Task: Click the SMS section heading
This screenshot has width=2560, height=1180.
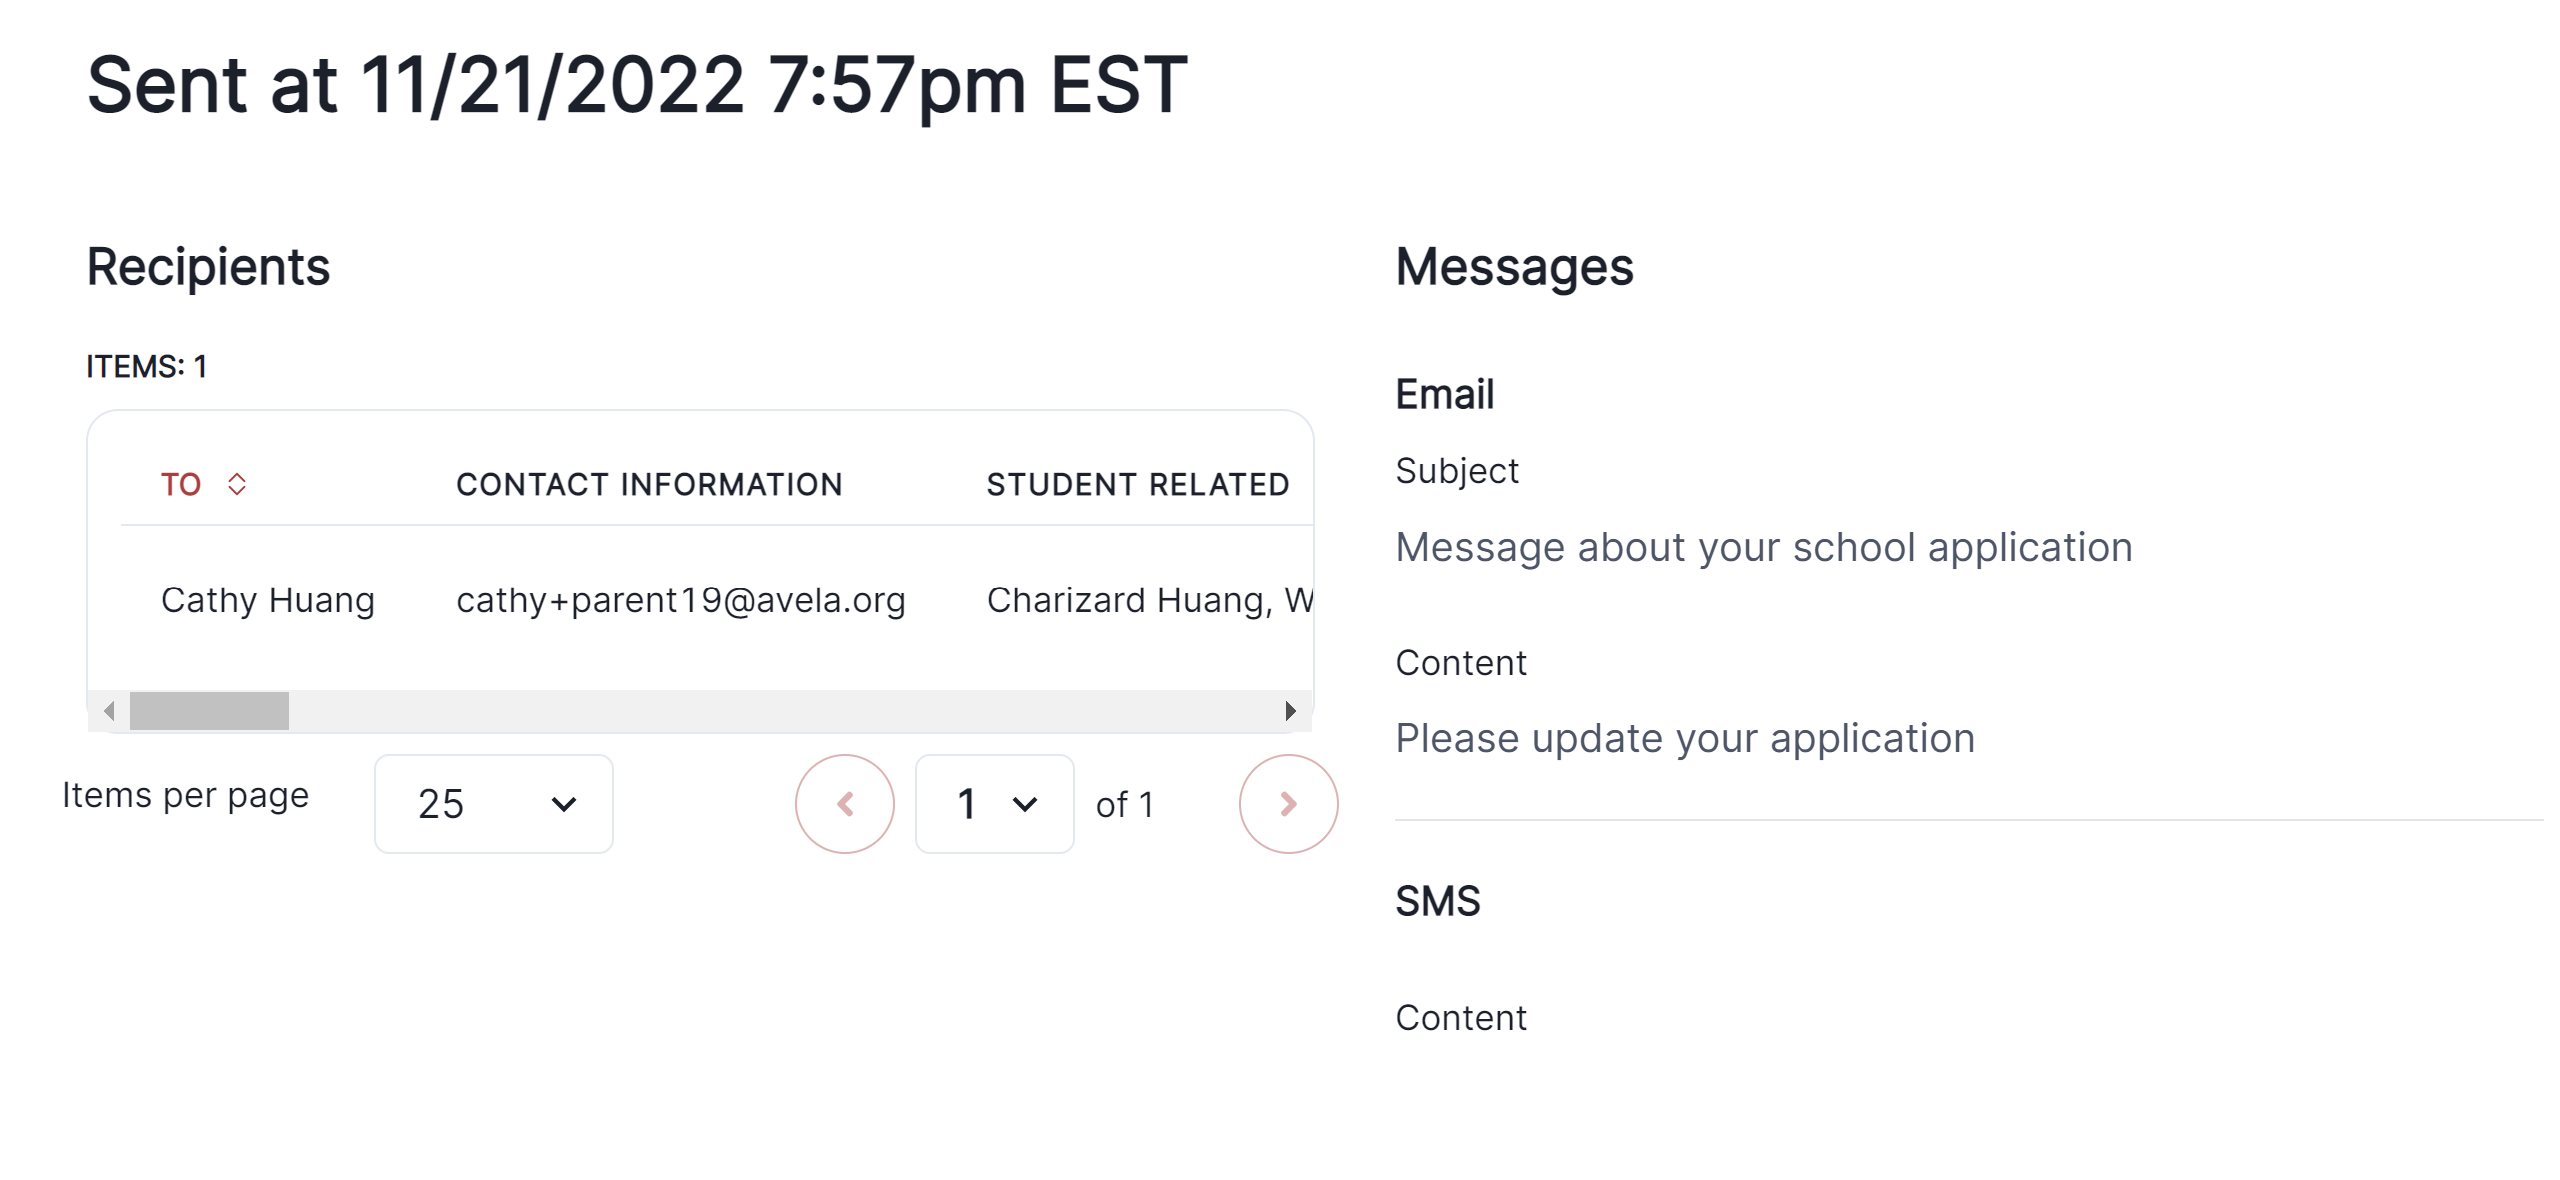Action: click(1437, 901)
